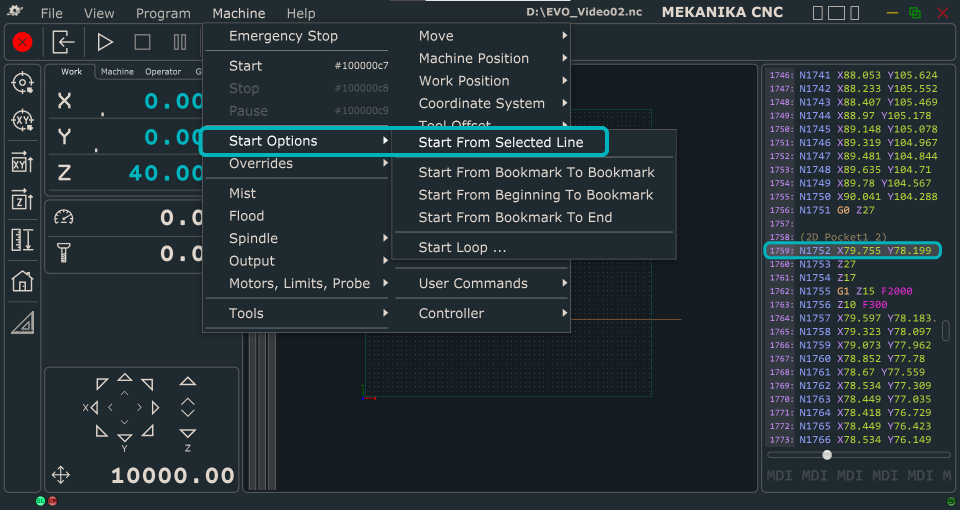Image resolution: width=960 pixels, height=510 pixels.
Task: Click the XY zero crosshair sidebar icon
Action: (23, 121)
